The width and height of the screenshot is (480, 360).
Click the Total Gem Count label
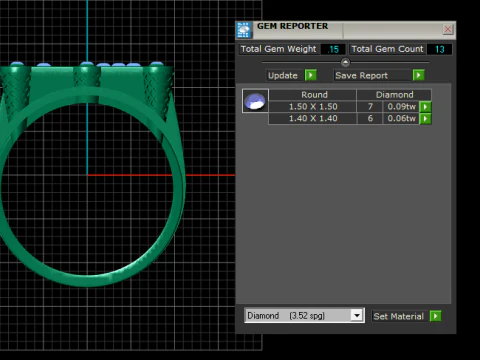(x=387, y=49)
